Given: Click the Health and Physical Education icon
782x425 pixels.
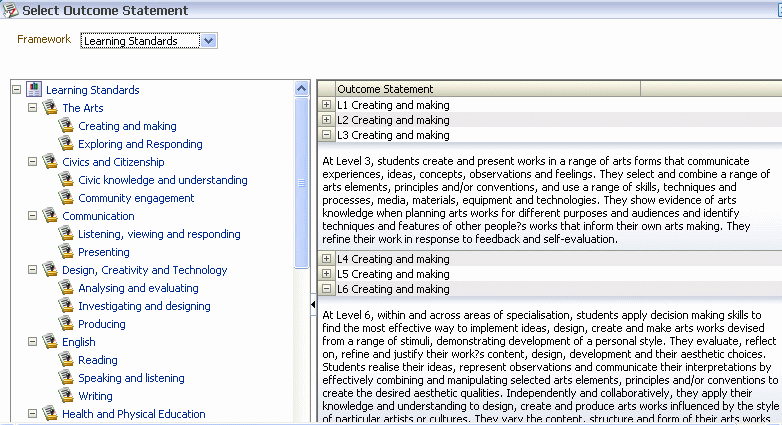Looking at the screenshot, I should (x=50, y=413).
